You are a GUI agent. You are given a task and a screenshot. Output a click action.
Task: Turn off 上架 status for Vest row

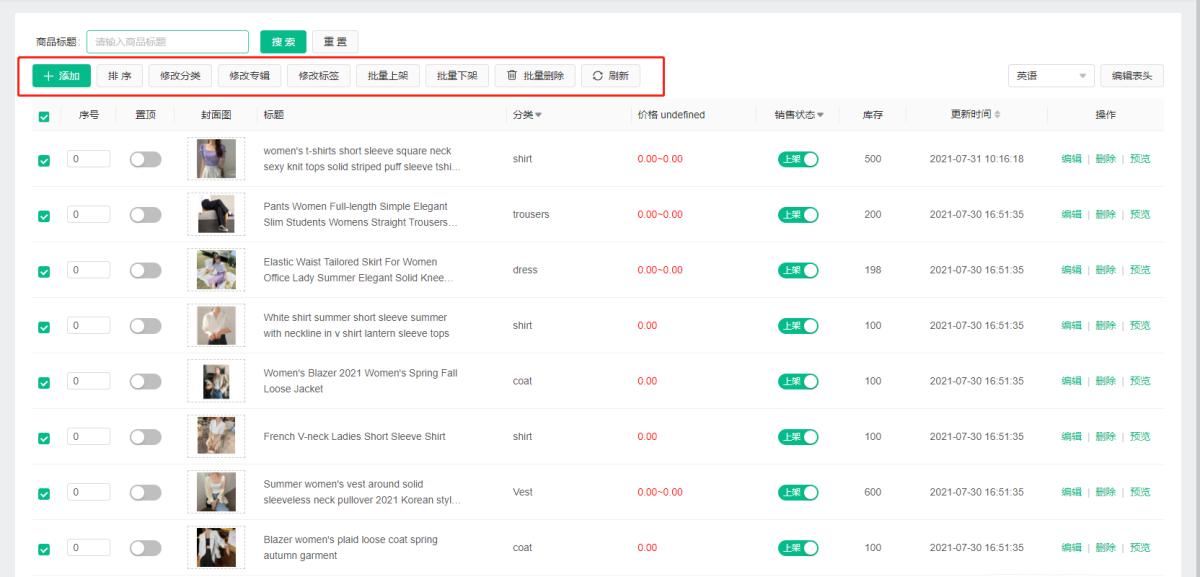[x=798, y=492]
